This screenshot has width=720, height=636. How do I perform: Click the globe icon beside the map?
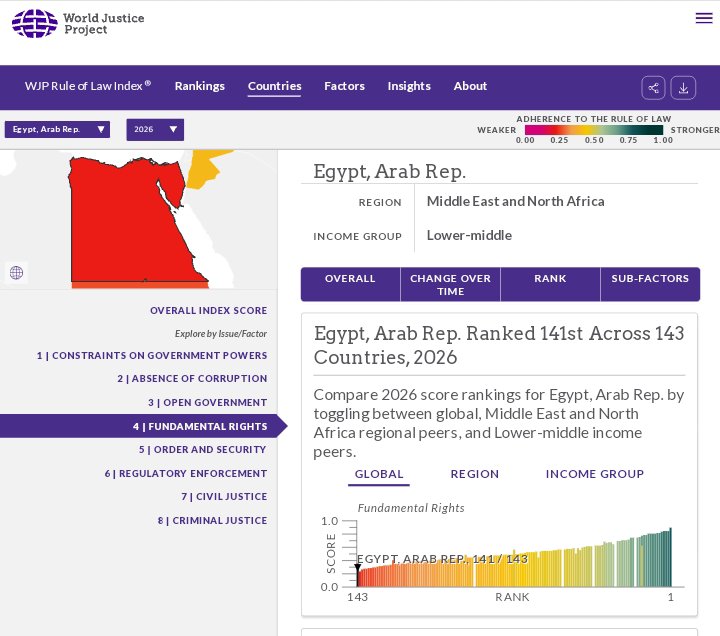[17, 273]
